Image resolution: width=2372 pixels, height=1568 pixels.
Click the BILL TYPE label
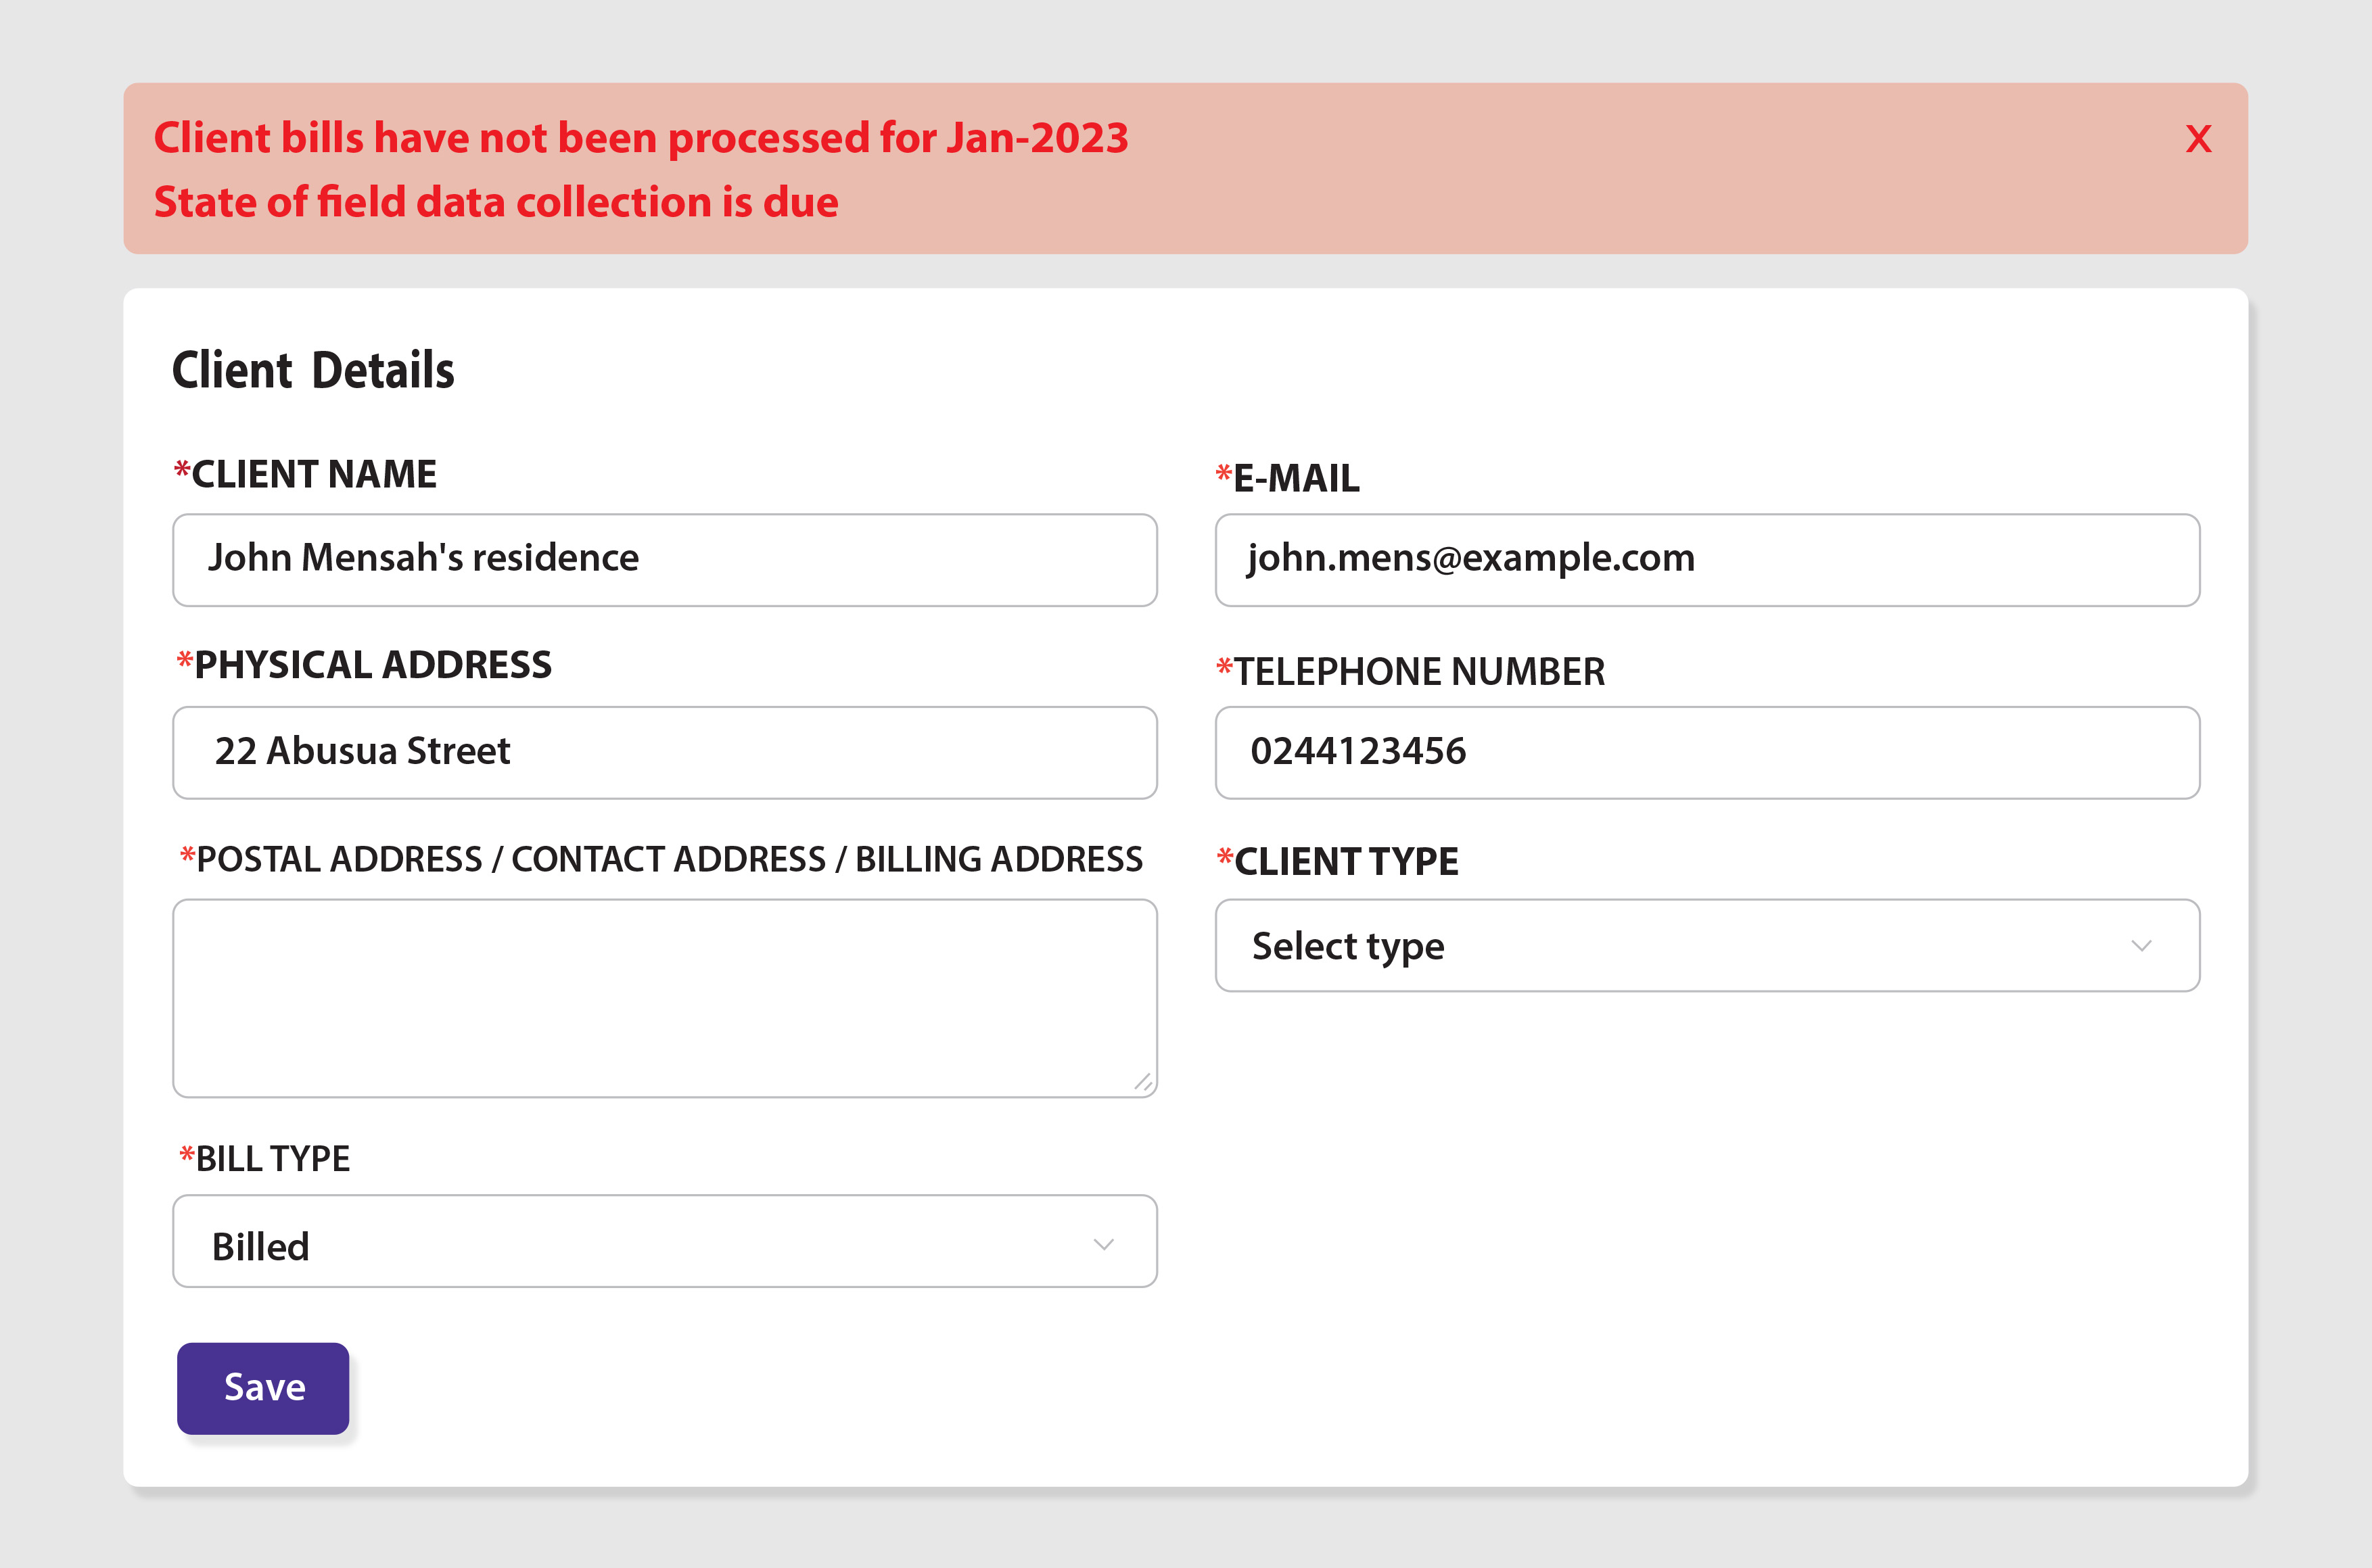click(272, 1158)
